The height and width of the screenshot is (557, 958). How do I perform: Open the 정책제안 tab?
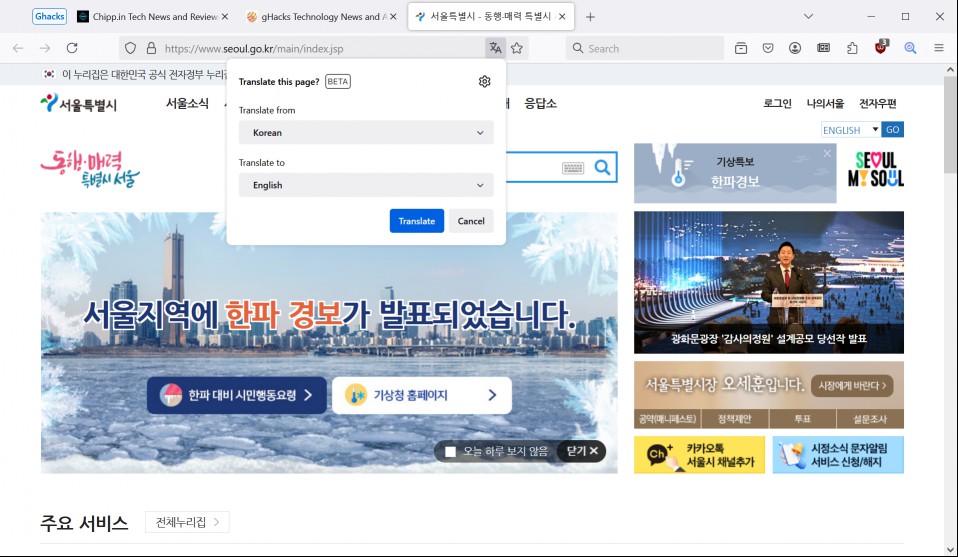point(735,419)
